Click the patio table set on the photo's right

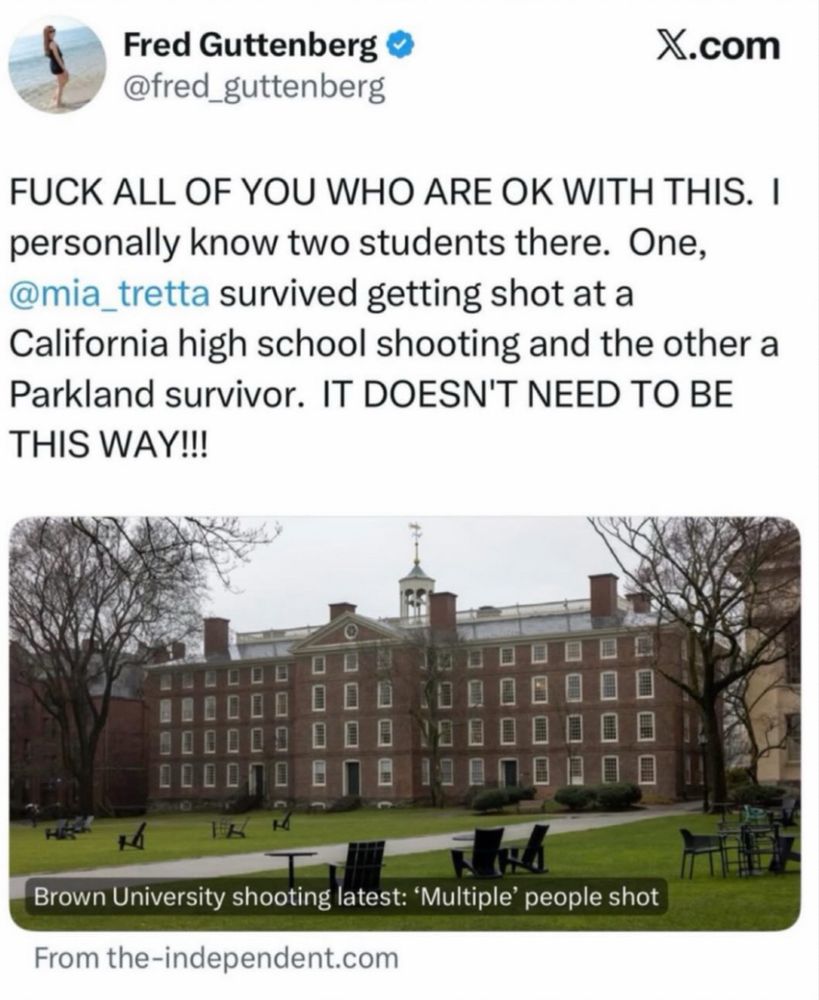click(740, 841)
